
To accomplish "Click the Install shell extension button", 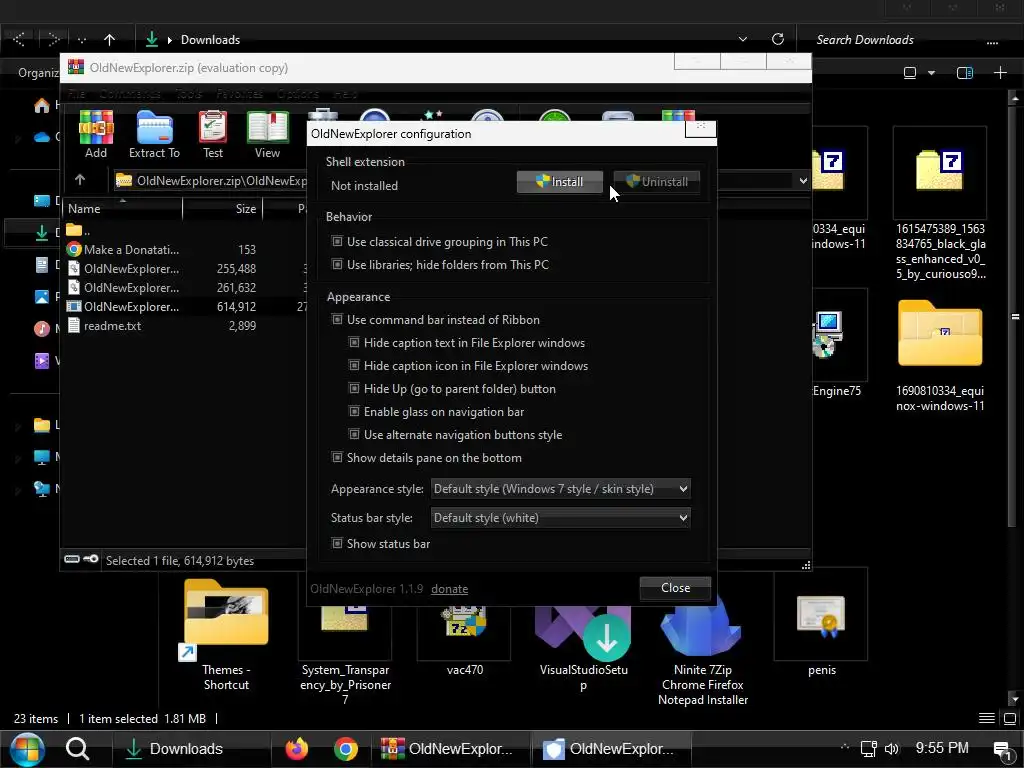I will (x=560, y=182).
